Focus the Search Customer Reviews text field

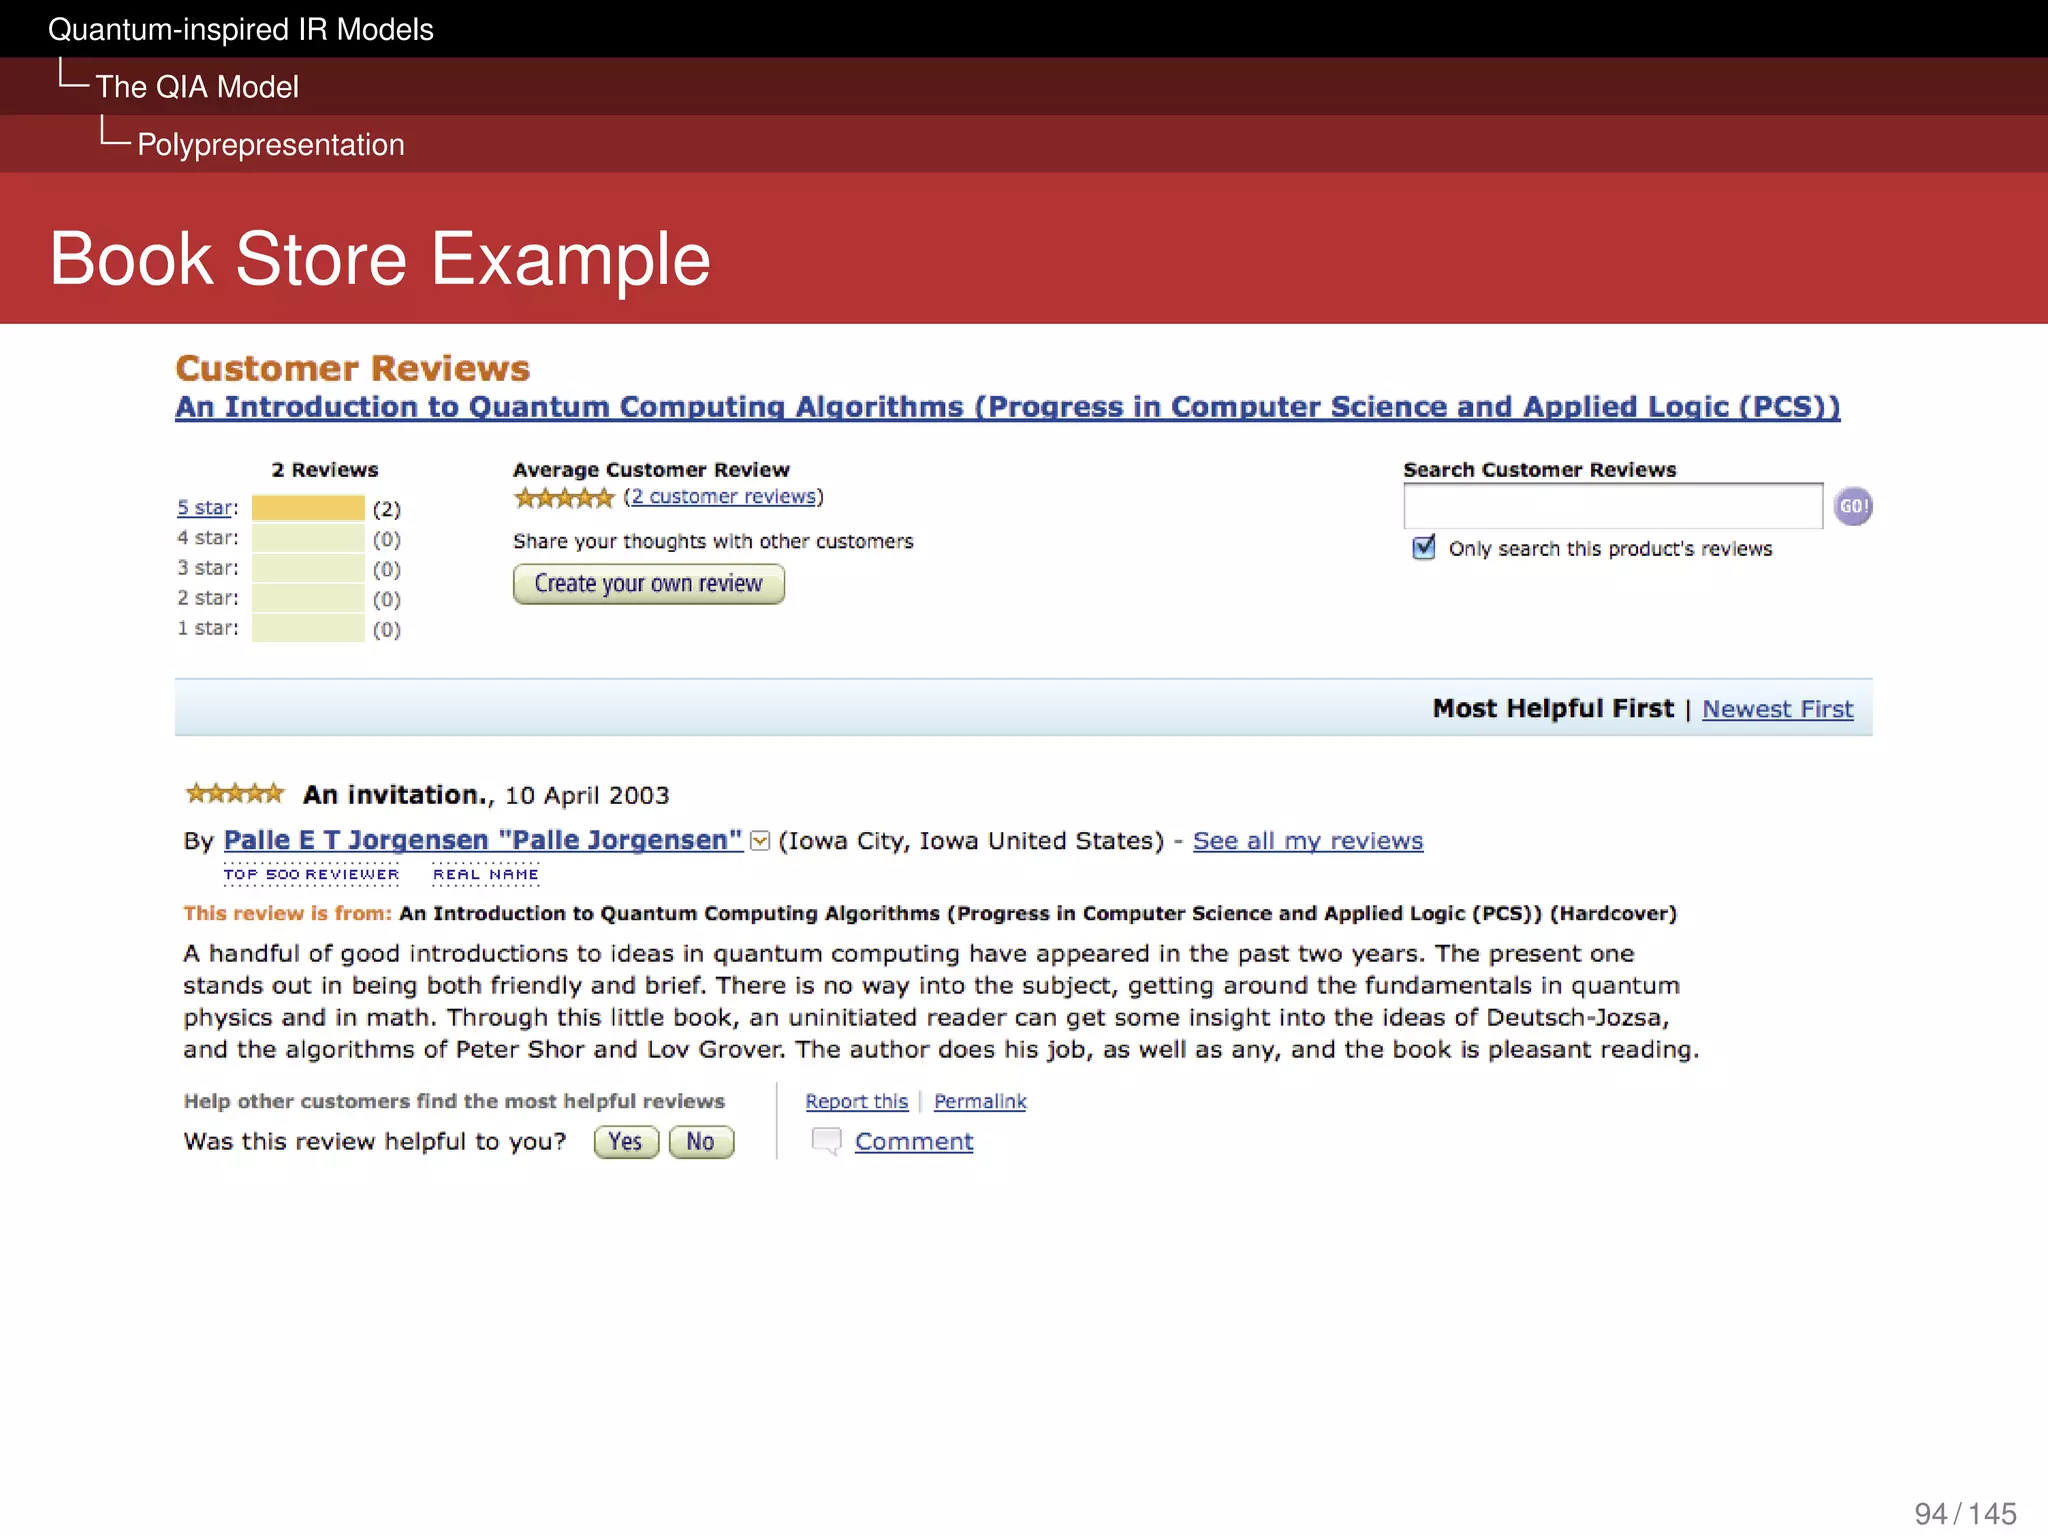(1613, 506)
